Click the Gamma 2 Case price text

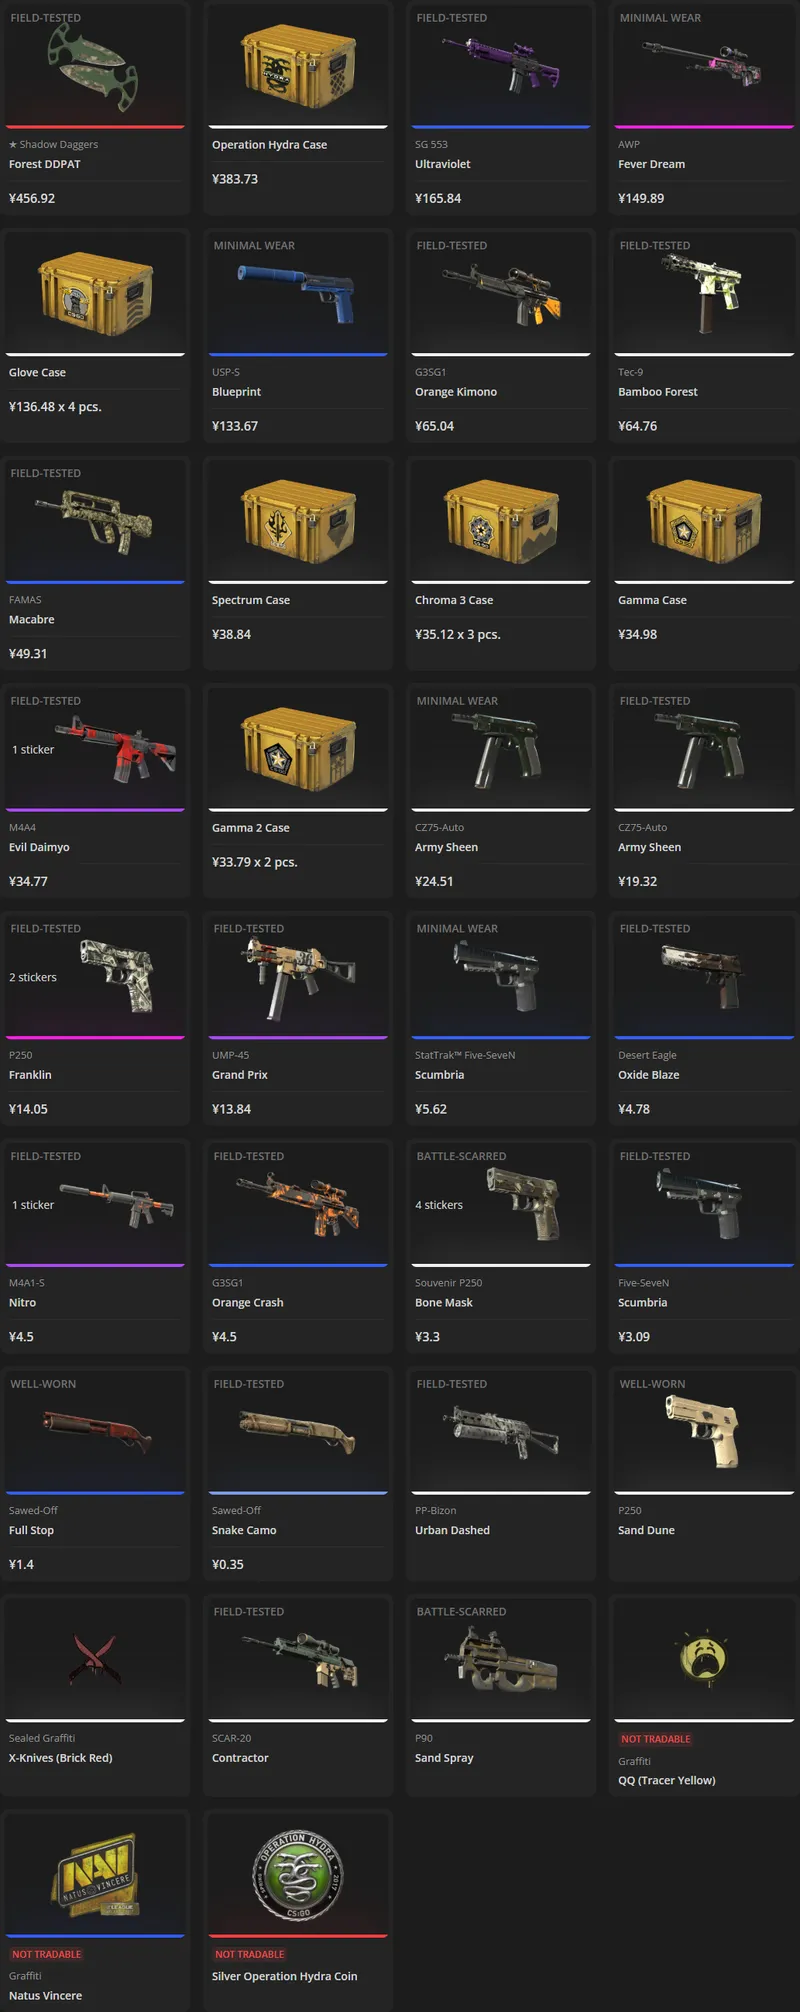254,862
